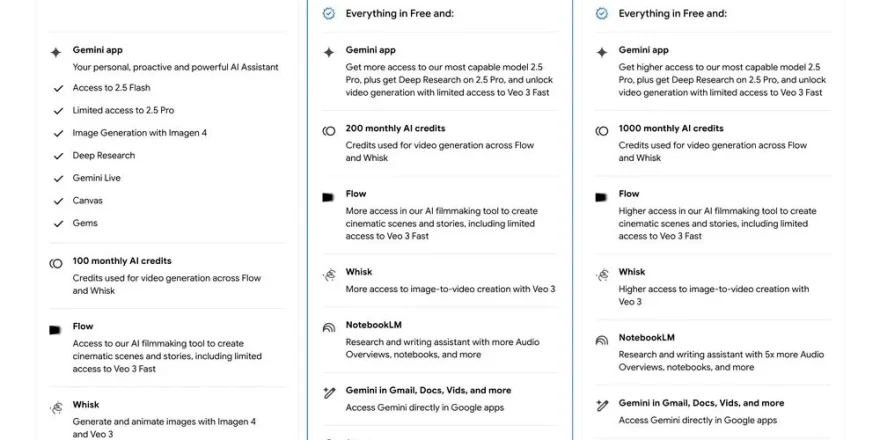Click the badge icon beside the right column's 'Everything in Free and:'

coord(601,14)
